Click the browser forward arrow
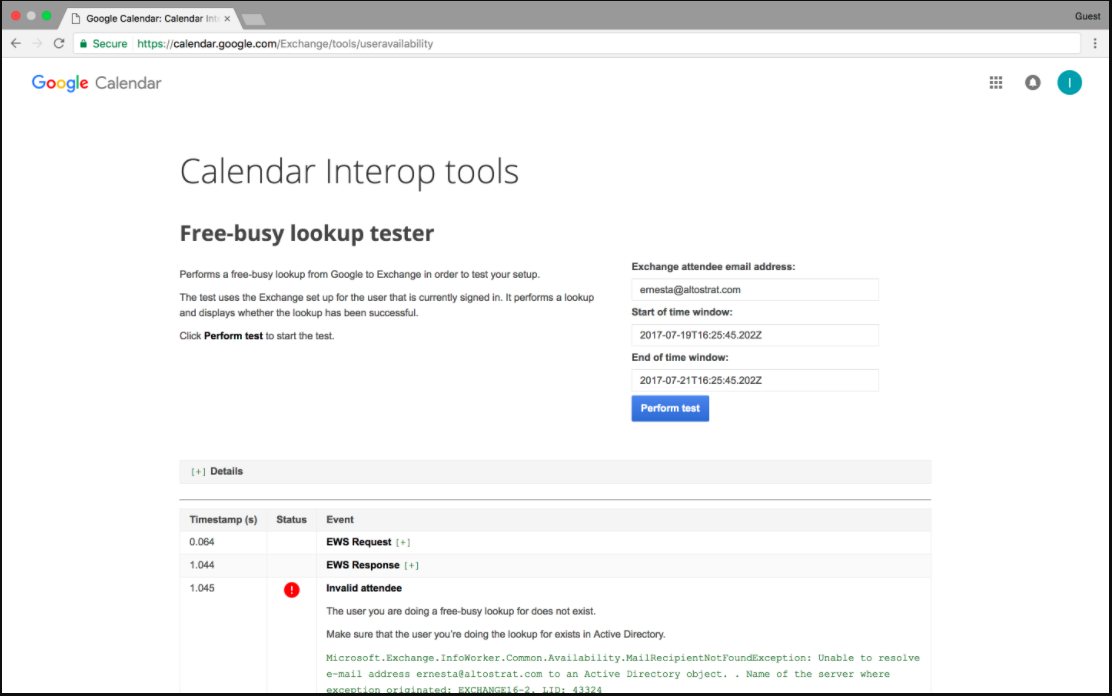Viewport: 1112px width, 696px height. [38, 43]
